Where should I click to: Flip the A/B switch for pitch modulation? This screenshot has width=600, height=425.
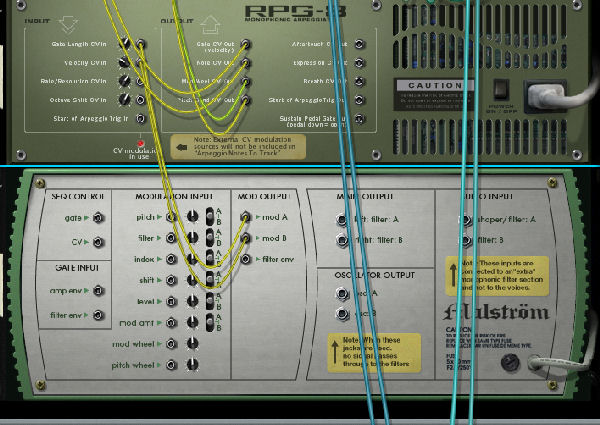tap(210, 217)
